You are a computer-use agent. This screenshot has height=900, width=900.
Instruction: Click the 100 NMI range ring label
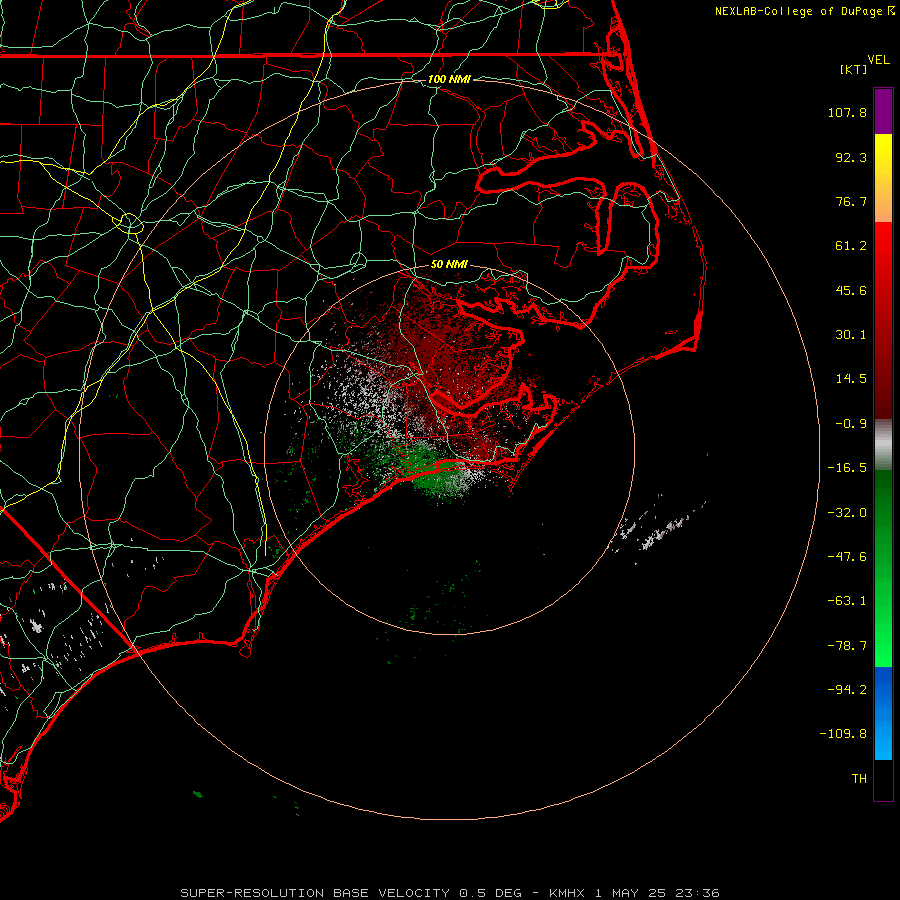449,79
